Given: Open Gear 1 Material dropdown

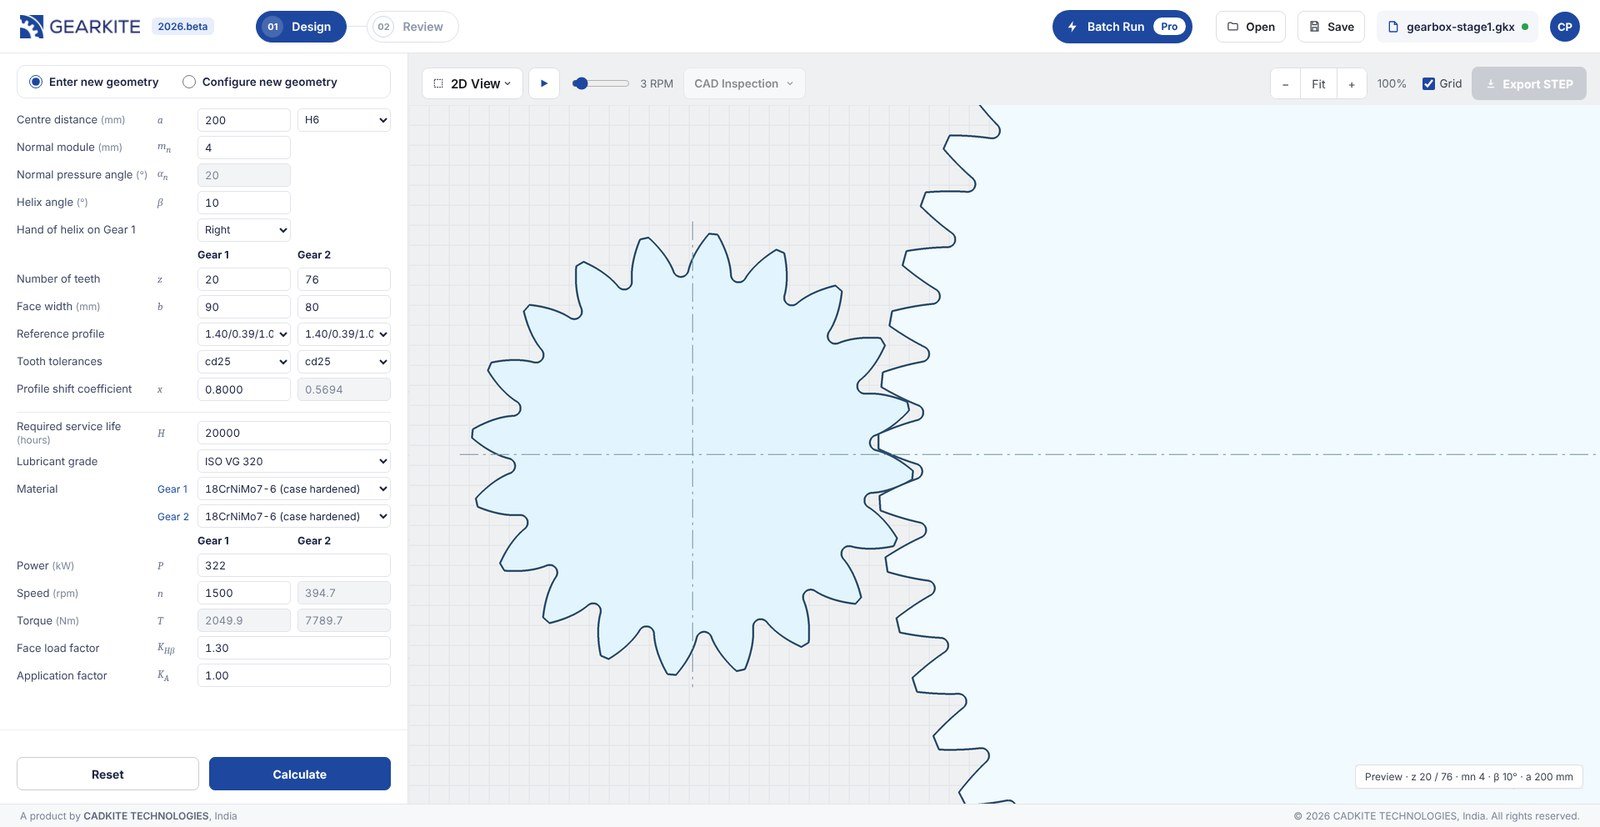Looking at the screenshot, I should (294, 489).
